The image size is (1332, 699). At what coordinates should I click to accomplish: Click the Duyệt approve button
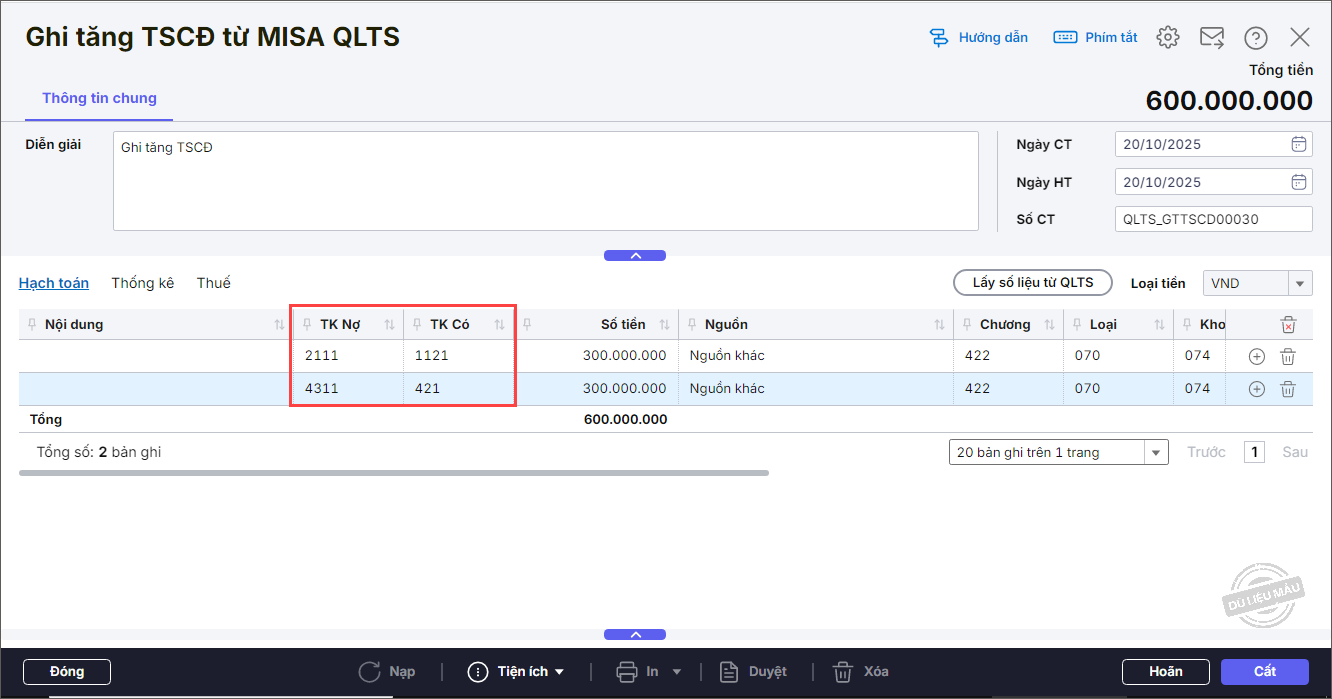[754, 672]
